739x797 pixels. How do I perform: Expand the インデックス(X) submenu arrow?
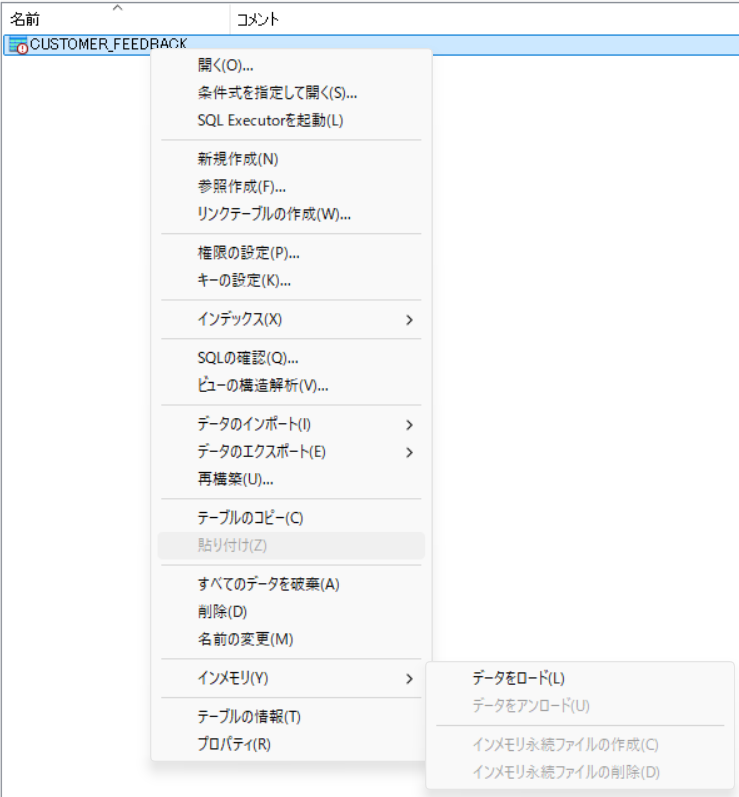(409, 320)
